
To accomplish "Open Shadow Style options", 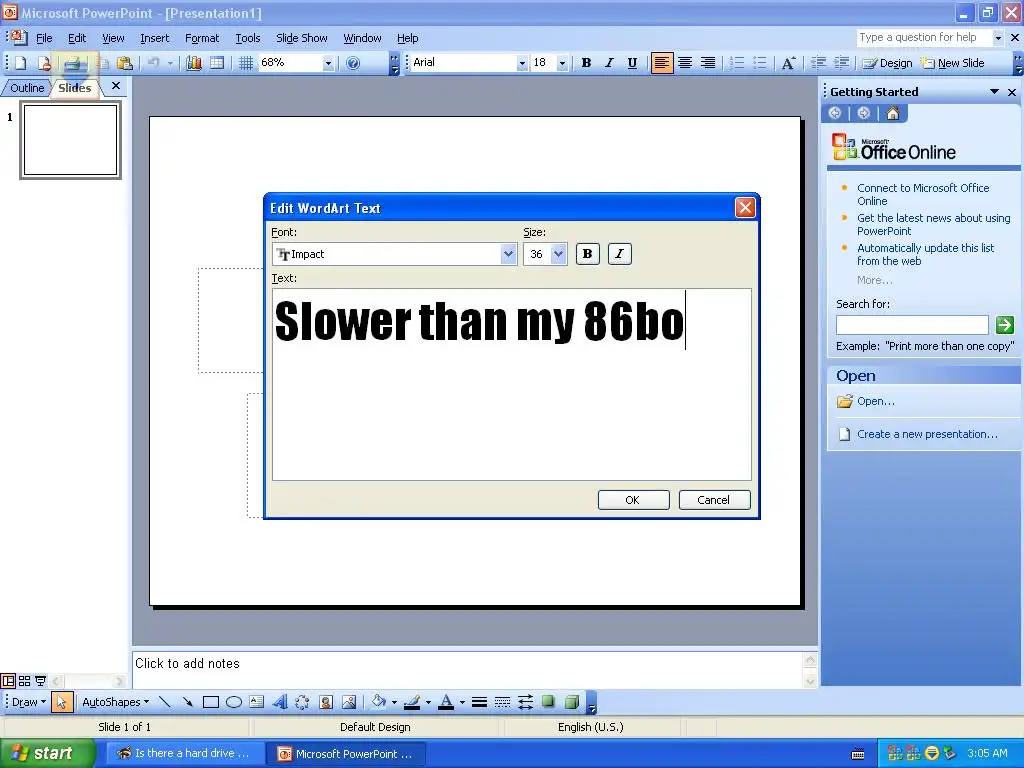I will click(549, 702).
